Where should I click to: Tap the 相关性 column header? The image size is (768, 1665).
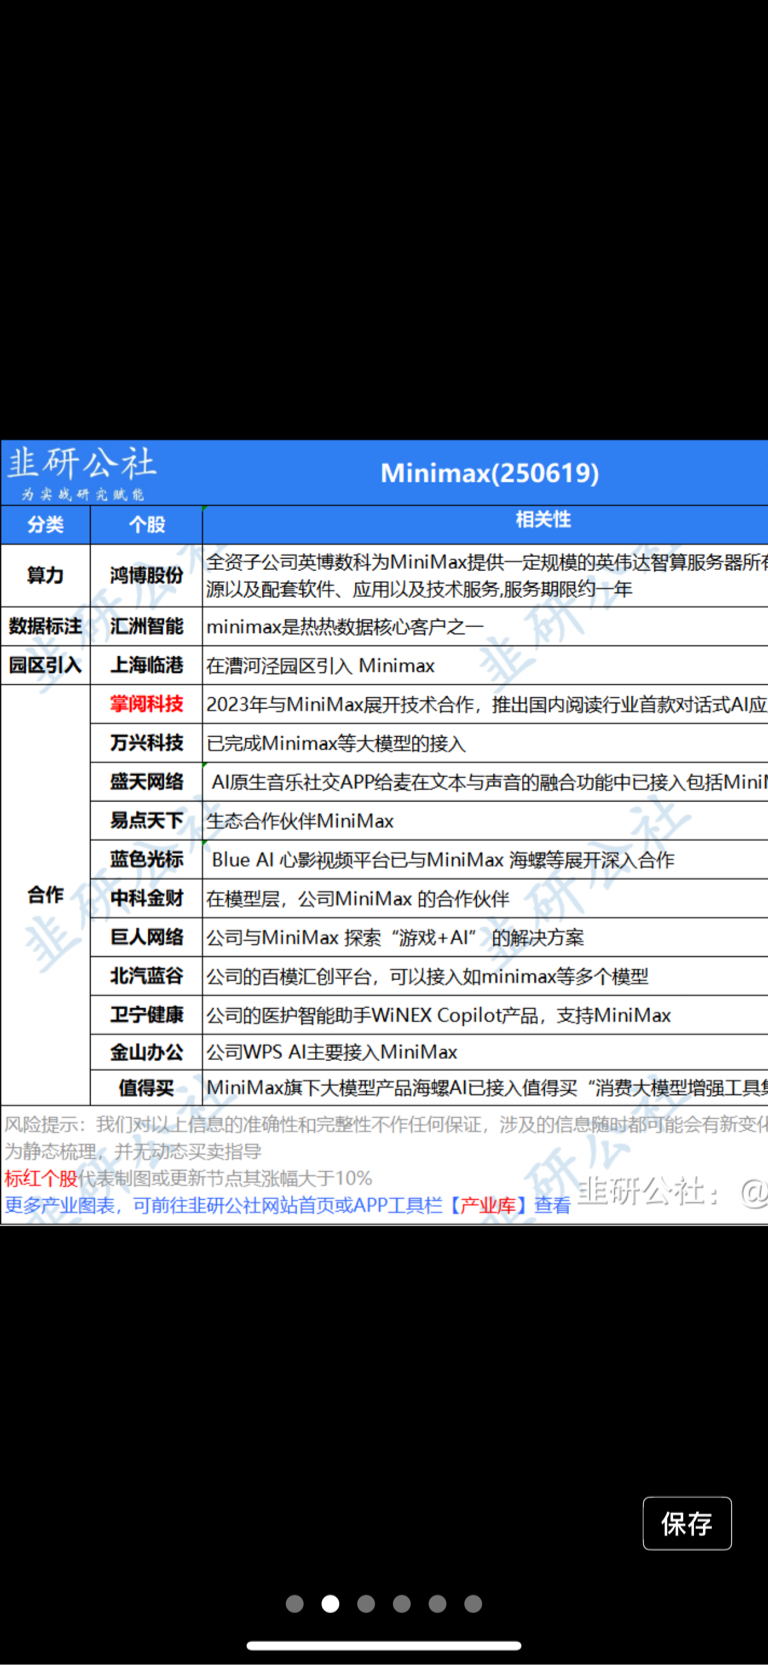(543, 520)
